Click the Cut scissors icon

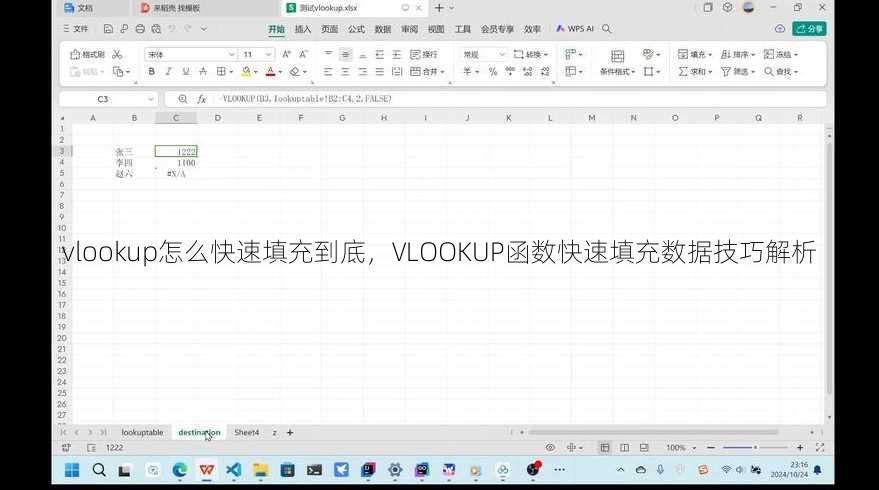(117, 54)
